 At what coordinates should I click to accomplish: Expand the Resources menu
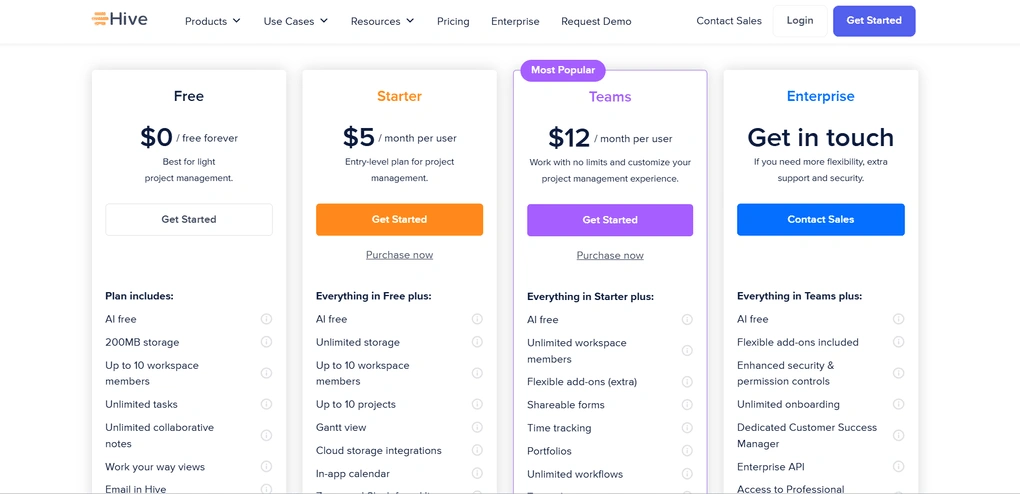coord(382,21)
